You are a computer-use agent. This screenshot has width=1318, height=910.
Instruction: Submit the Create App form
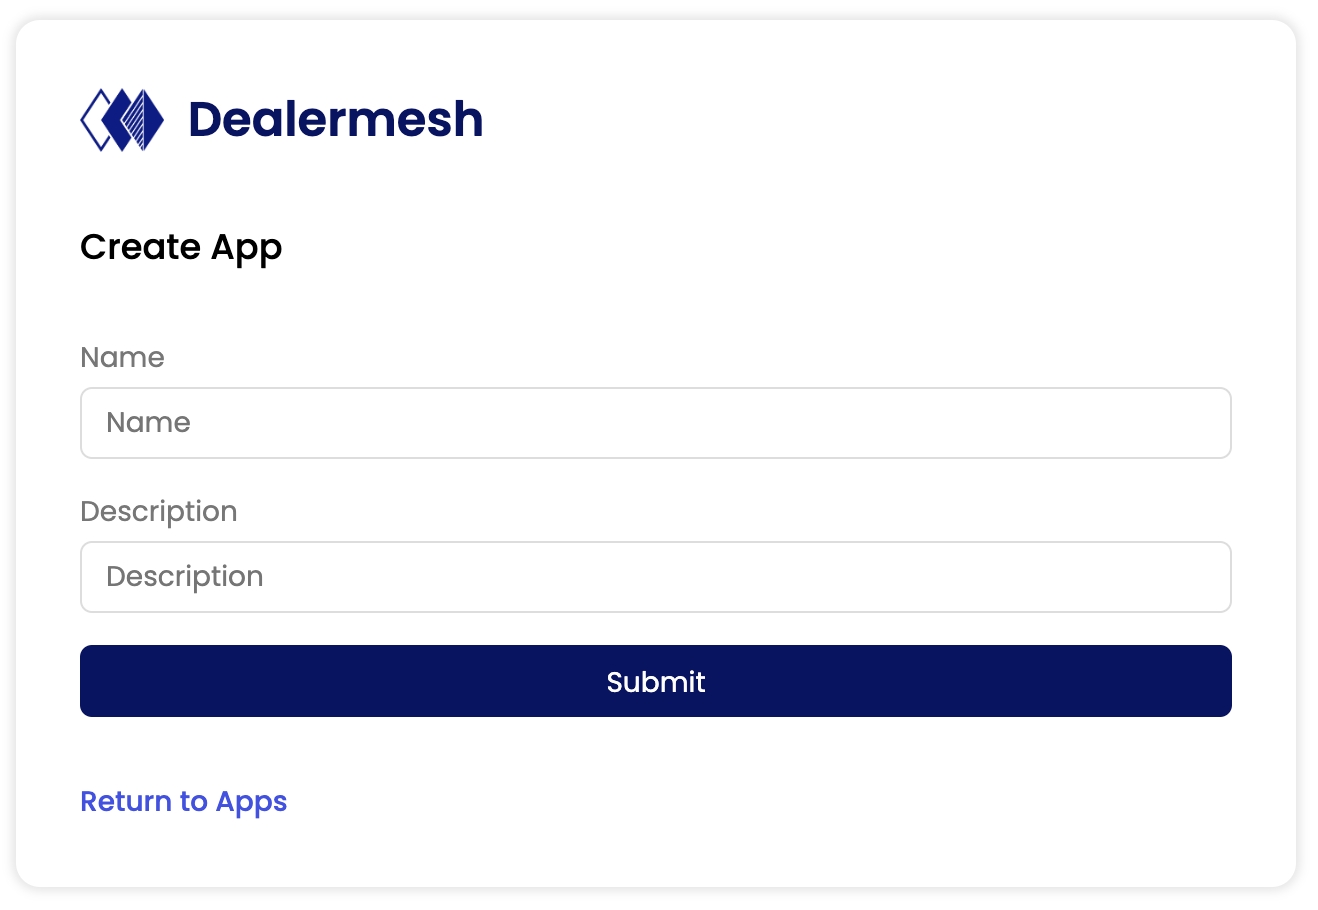[x=655, y=681]
